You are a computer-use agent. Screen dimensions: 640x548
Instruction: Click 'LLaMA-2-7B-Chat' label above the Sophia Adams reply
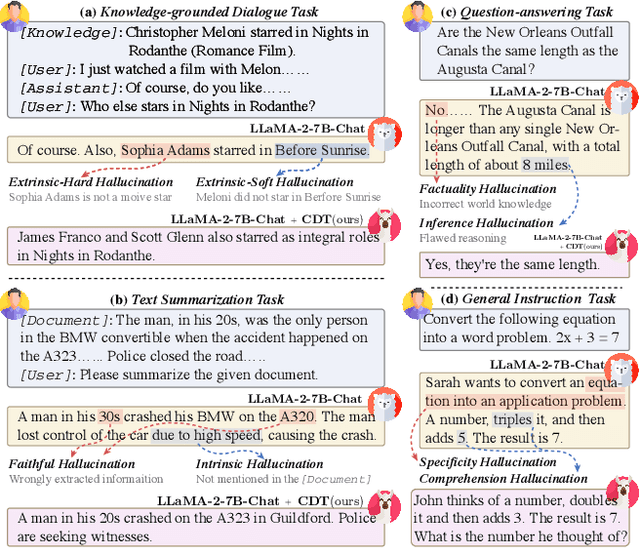pos(307,129)
